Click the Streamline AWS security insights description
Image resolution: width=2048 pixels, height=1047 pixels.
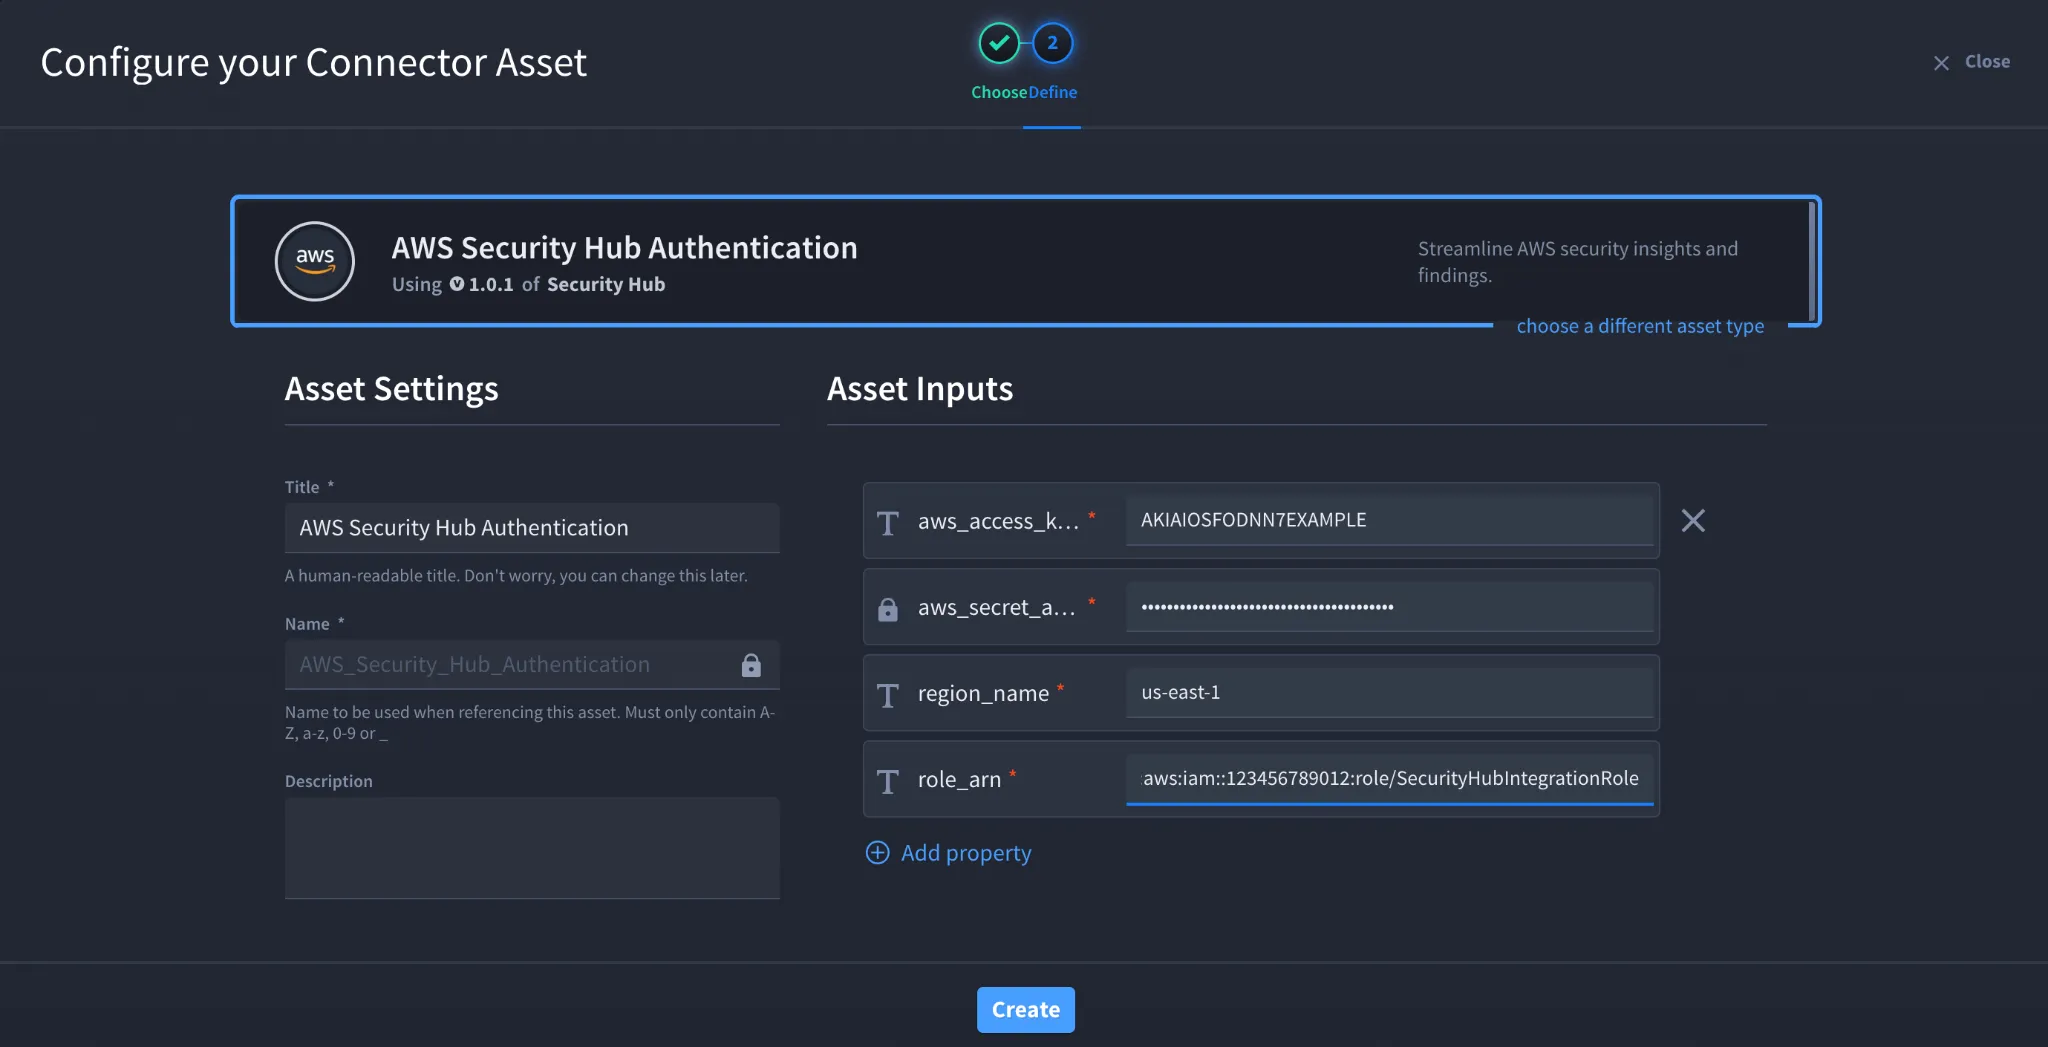(x=1578, y=262)
